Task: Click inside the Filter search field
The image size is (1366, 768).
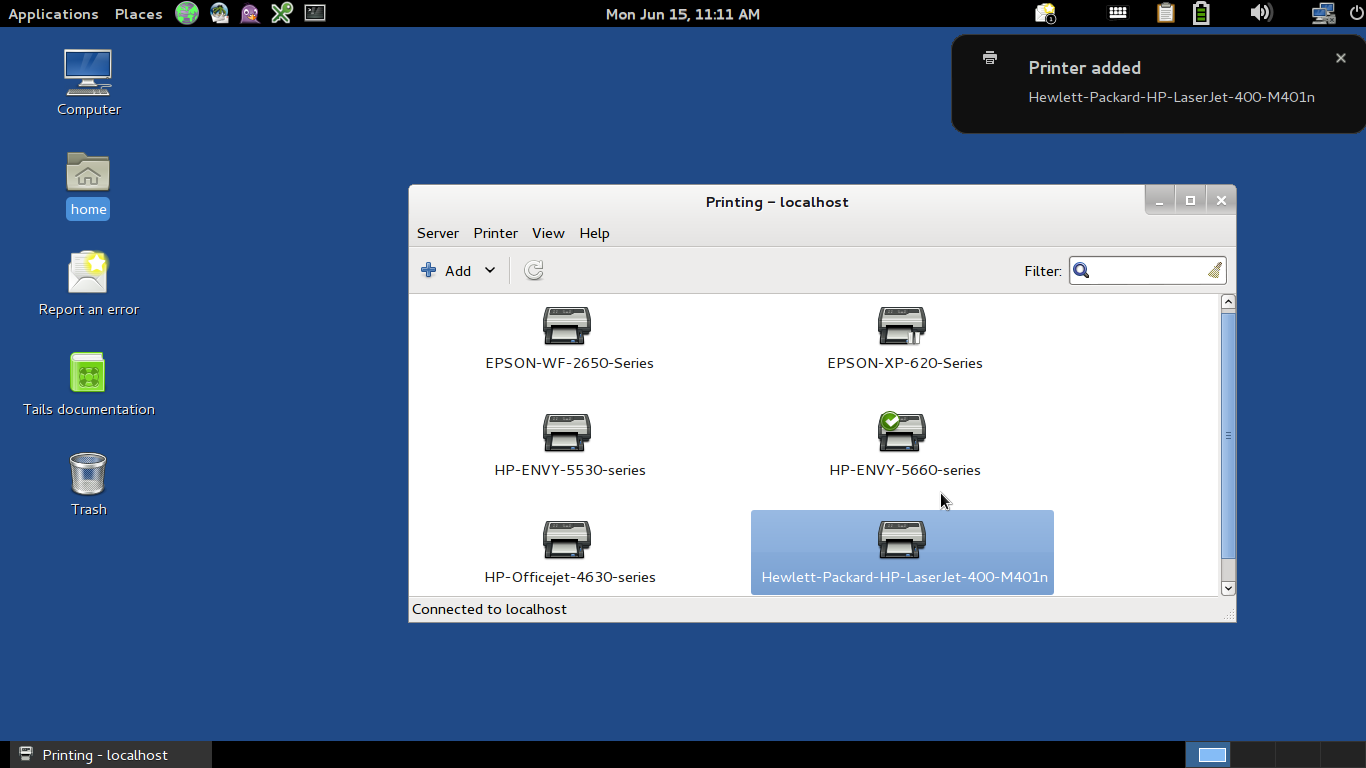Action: tap(1148, 270)
